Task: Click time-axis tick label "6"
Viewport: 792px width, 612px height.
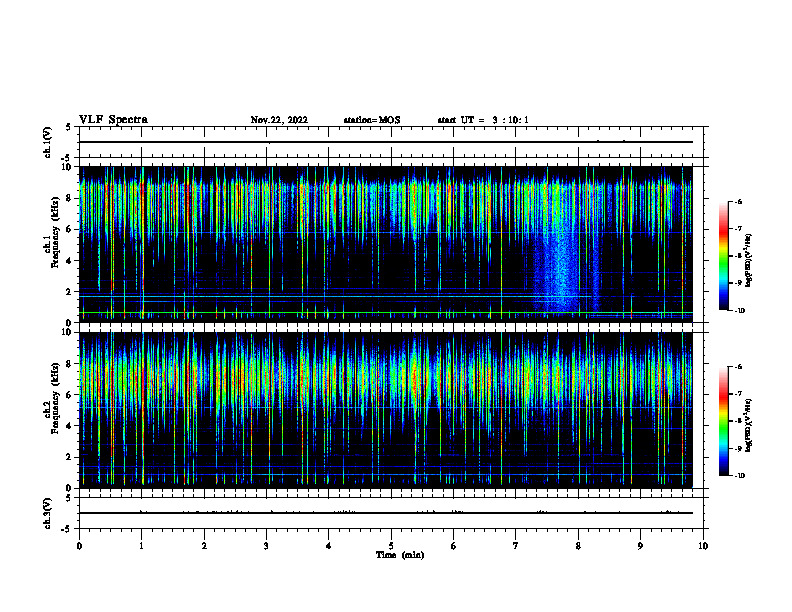Action: [453, 546]
